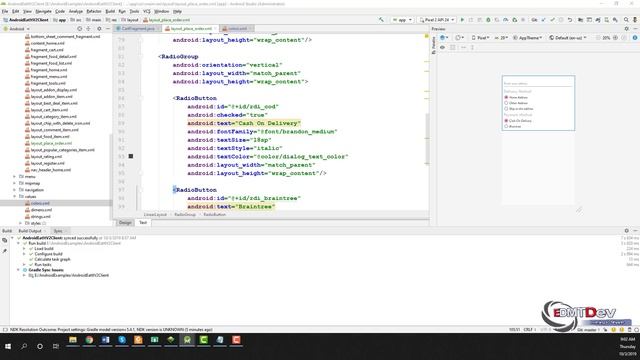
Task: Open Search Everywhere magnifier icon
Action: tap(626, 20)
